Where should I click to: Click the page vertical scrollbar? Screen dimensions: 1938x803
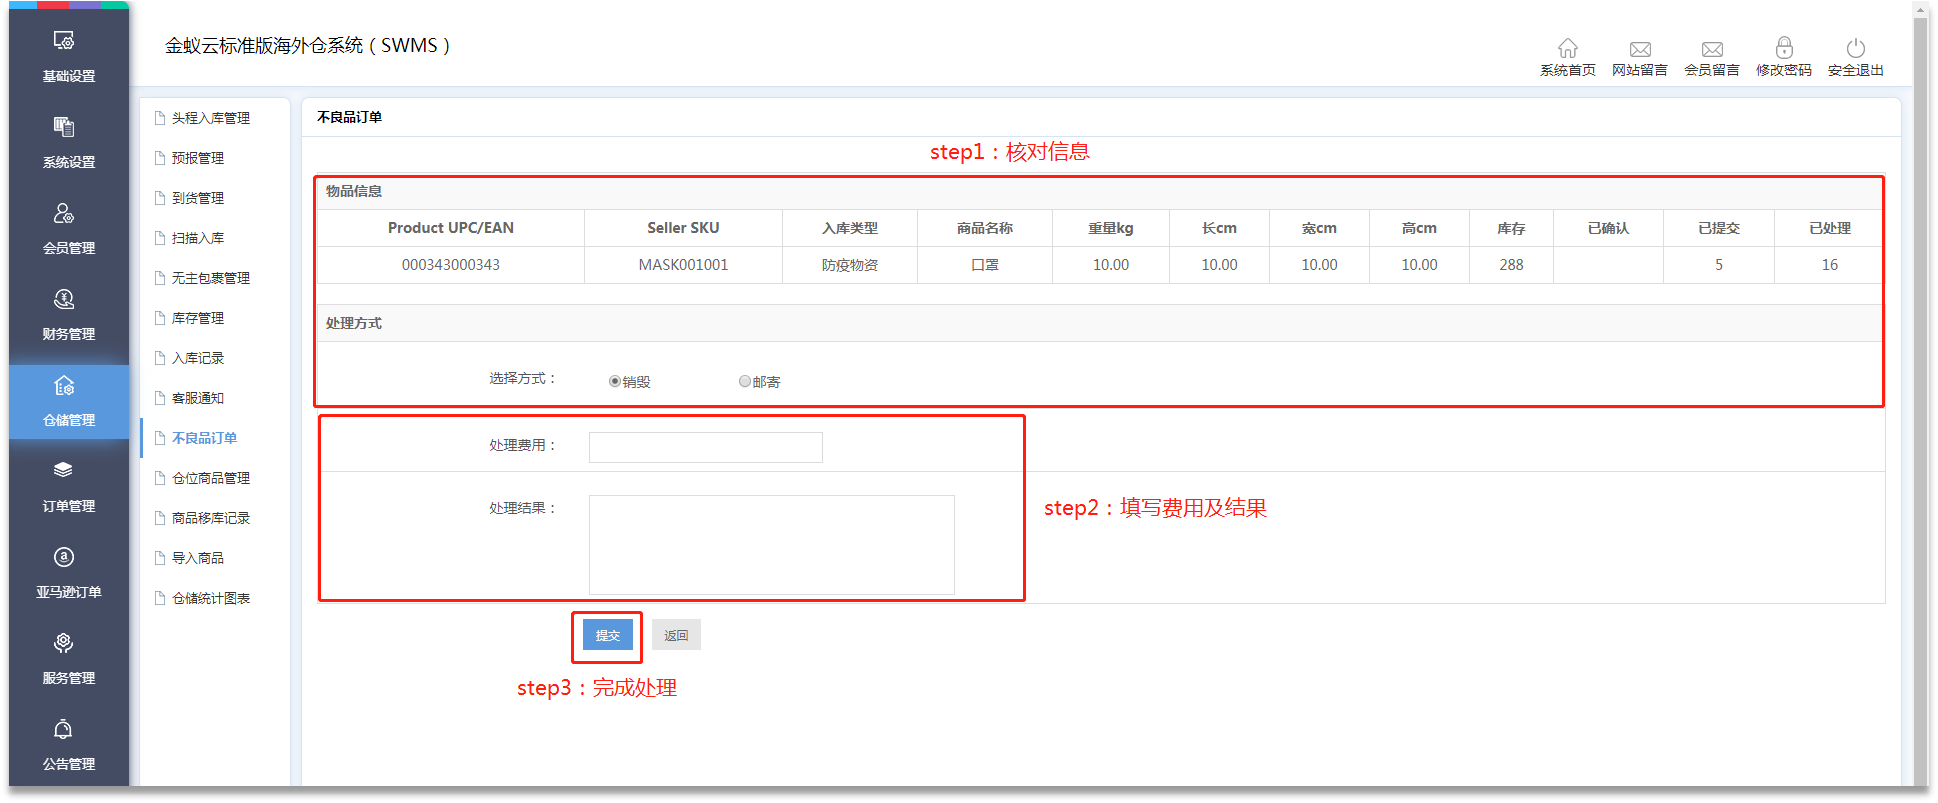[x=1919, y=400]
